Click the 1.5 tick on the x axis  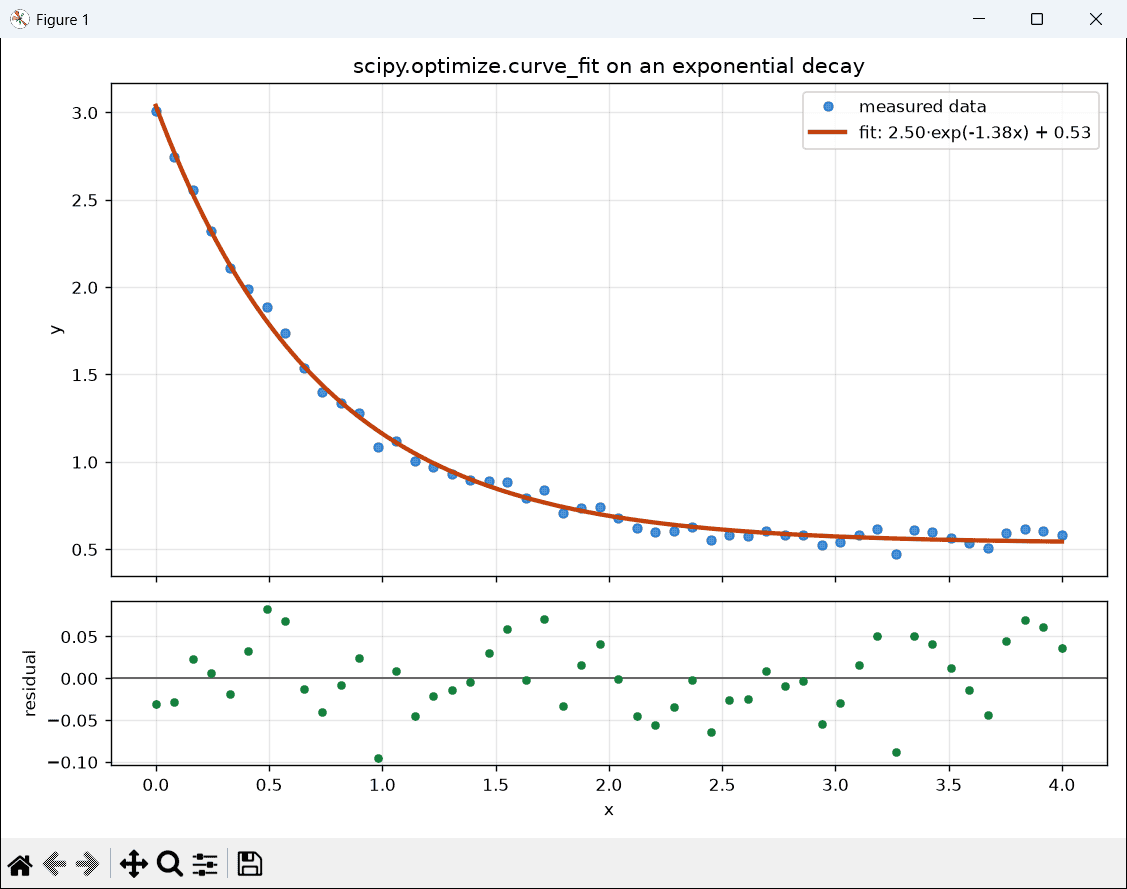pos(496,785)
